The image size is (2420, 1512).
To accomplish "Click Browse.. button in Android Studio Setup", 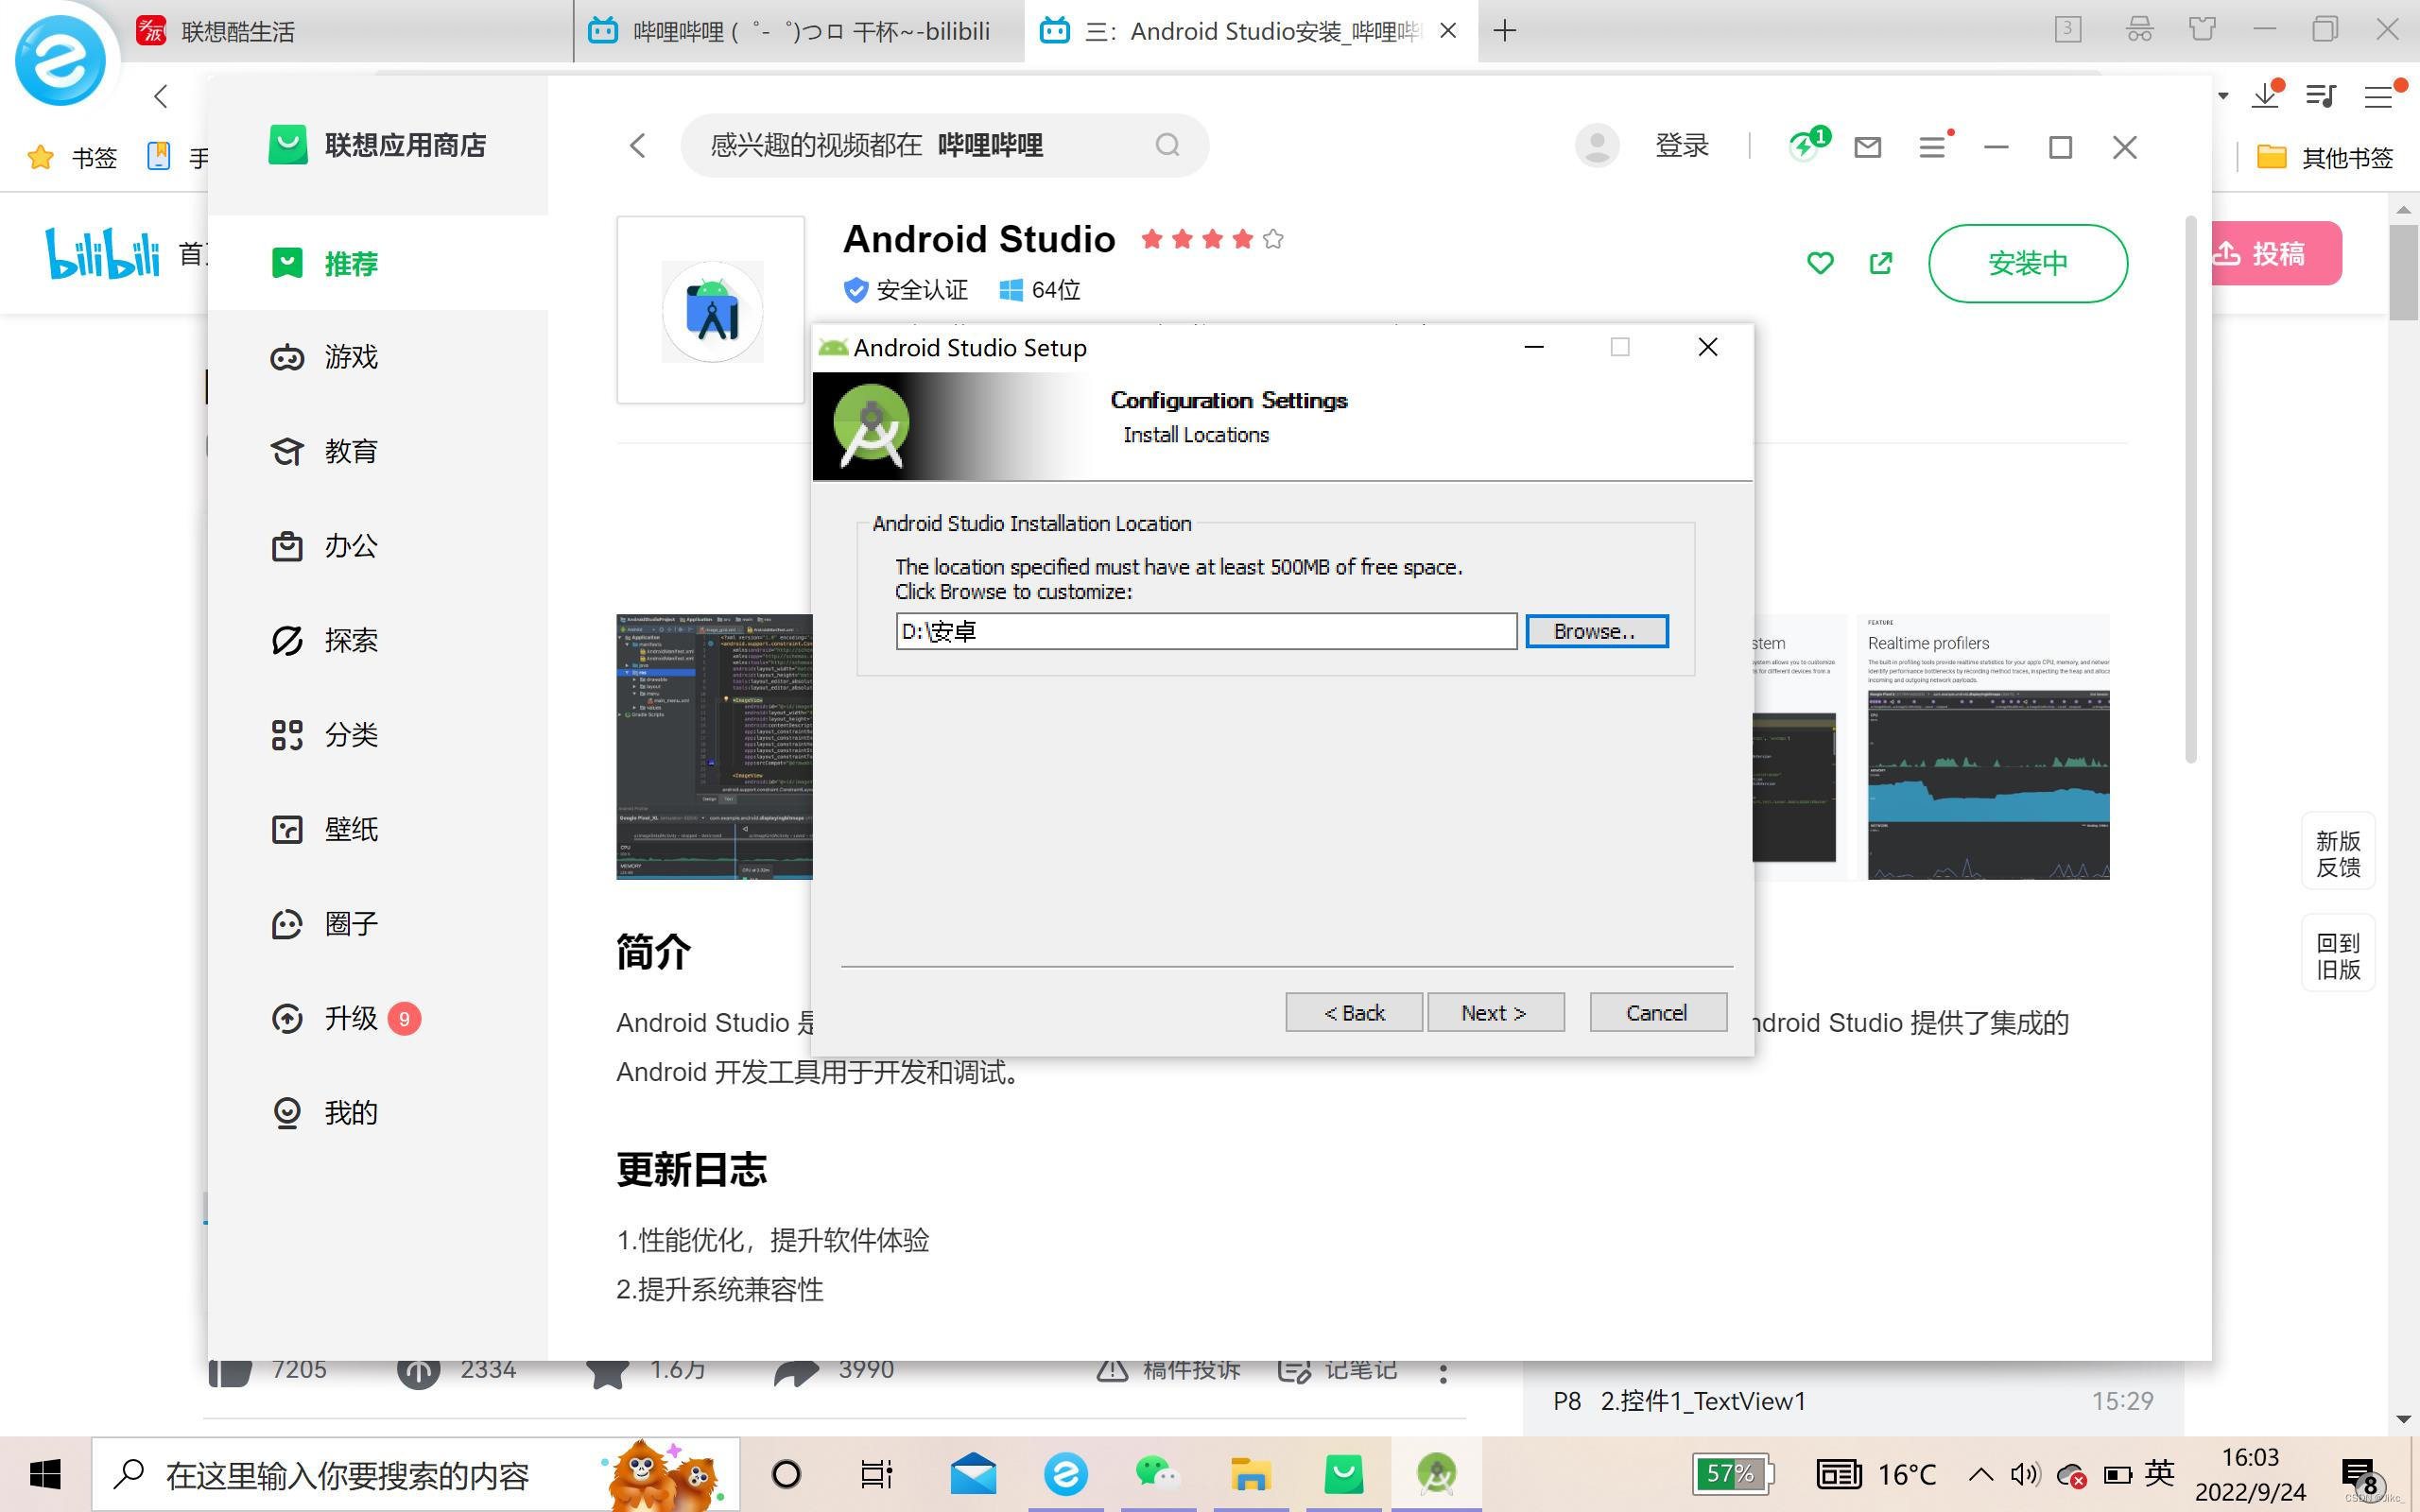I will [x=1596, y=631].
